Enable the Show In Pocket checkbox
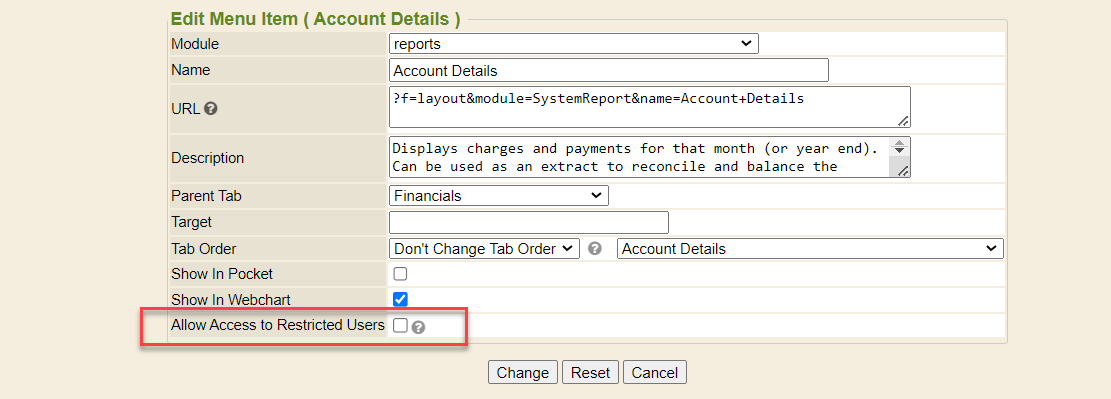 tap(400, 274)
